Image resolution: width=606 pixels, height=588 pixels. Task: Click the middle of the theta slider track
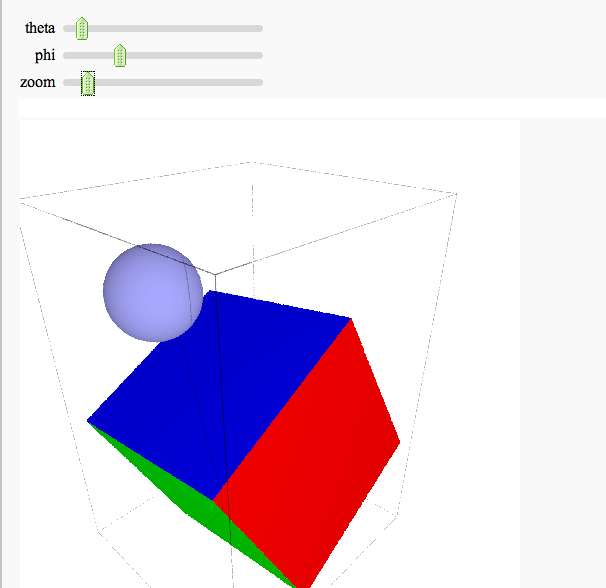[163, 29]
